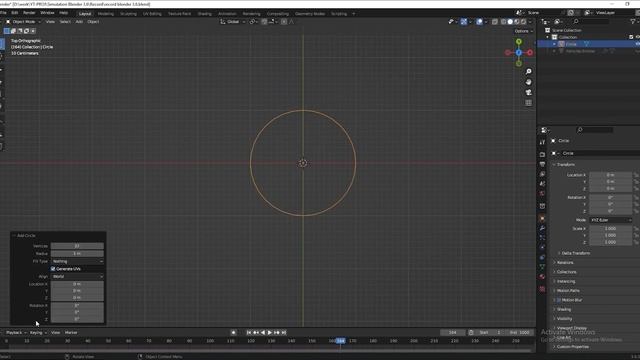Click the right red X axis on navigation gizmo
This screenshot has width=640, height=360.
(530, 53)
